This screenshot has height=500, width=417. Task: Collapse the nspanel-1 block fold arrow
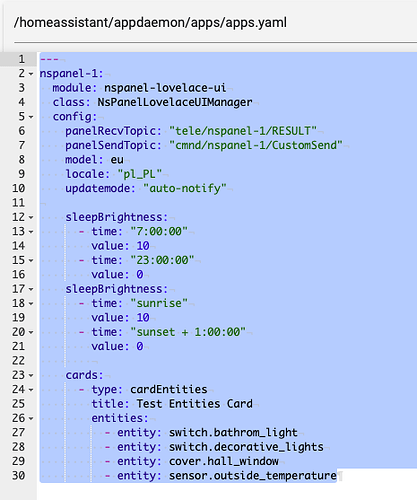click(31, 74)
